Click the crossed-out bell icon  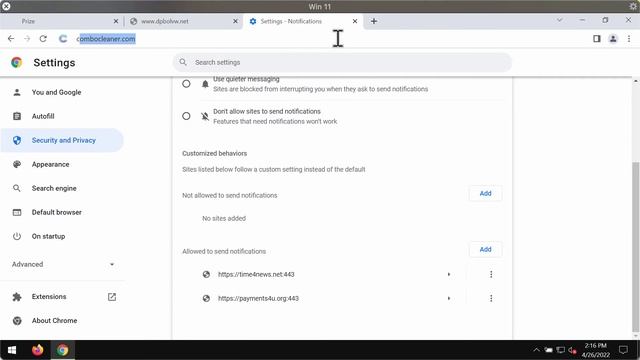[205, 117]
